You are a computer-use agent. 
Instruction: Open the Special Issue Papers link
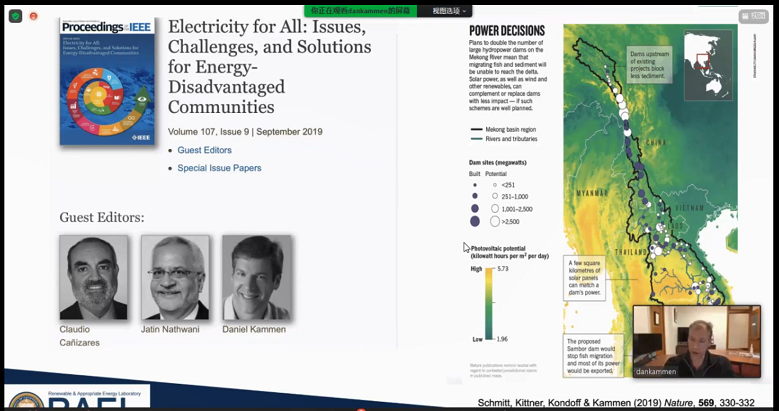click(219, 168)
